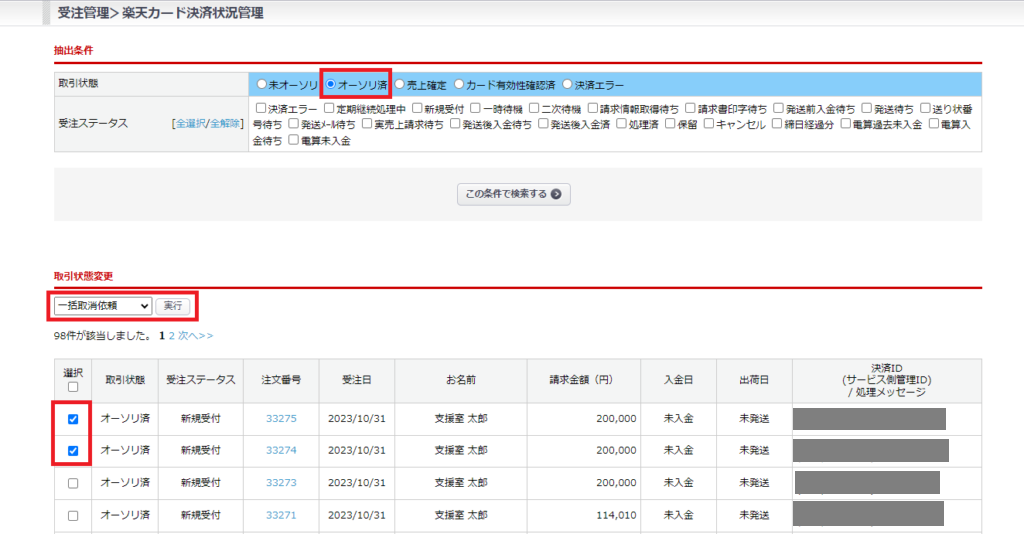Viewport: 1024px width, 534px height.
Task: Tick the キャンセル status checkbox
Action: tap(708, 124)
